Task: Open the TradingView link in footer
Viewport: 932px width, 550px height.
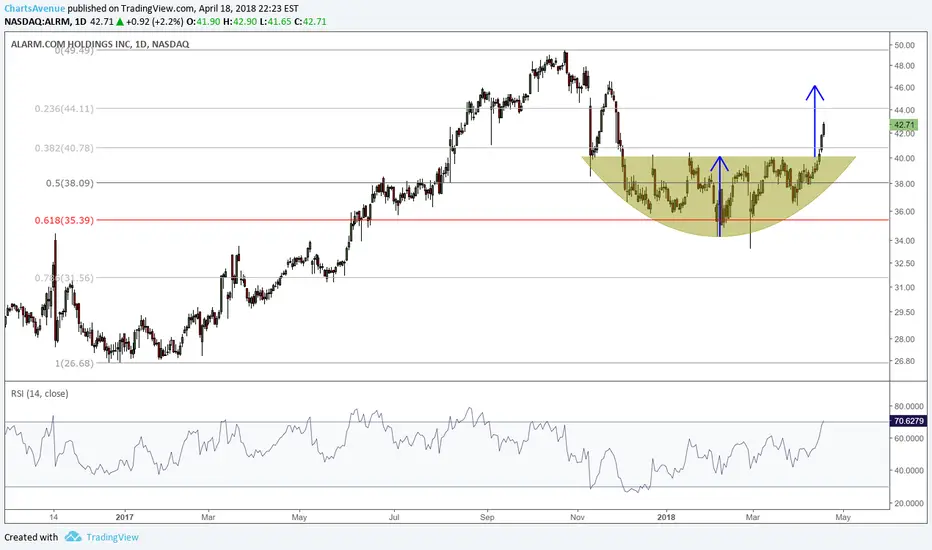Action: [x=112, y=538]
